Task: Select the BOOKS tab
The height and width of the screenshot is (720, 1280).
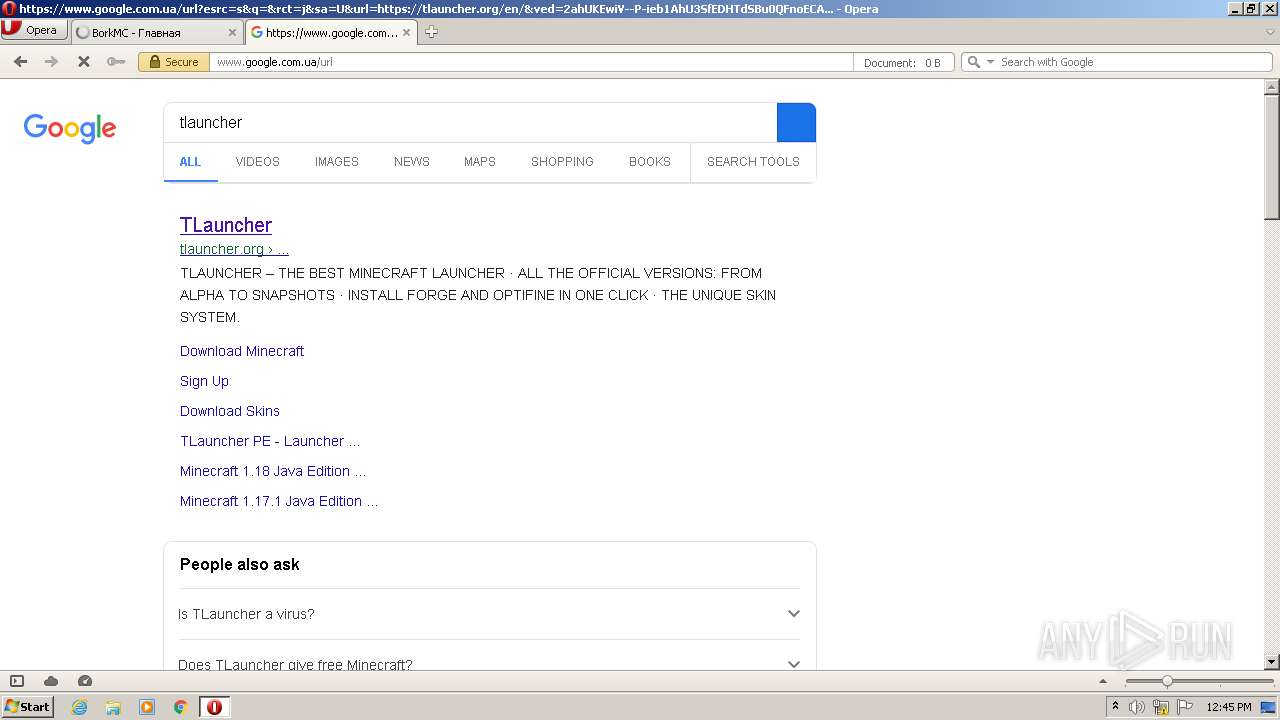Action: 649,162
